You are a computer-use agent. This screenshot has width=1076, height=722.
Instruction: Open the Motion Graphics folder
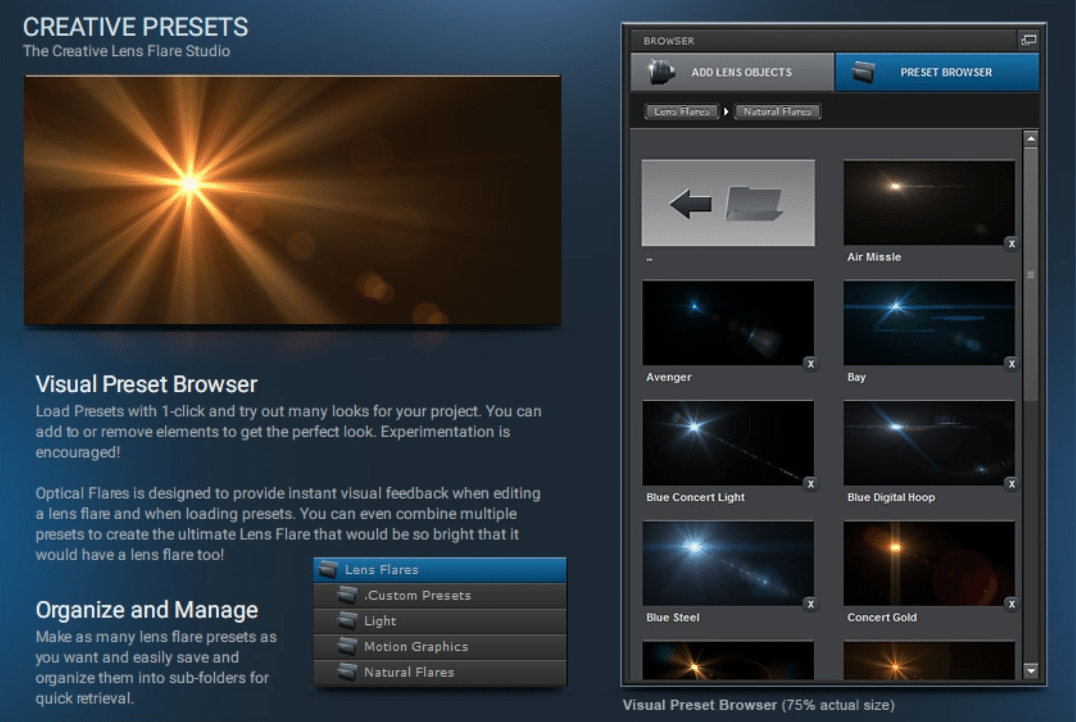click(x=440, y=647)
